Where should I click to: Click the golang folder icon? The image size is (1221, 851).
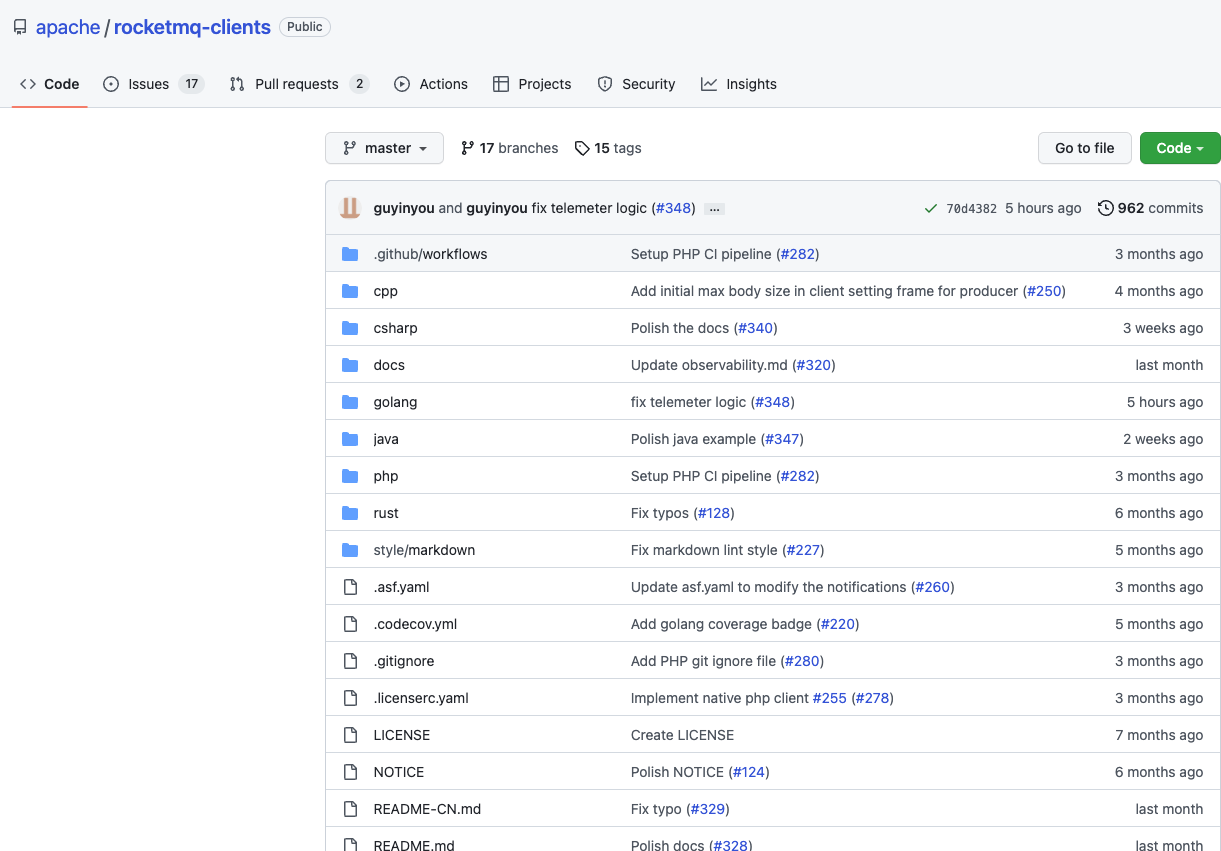point(350,402)
